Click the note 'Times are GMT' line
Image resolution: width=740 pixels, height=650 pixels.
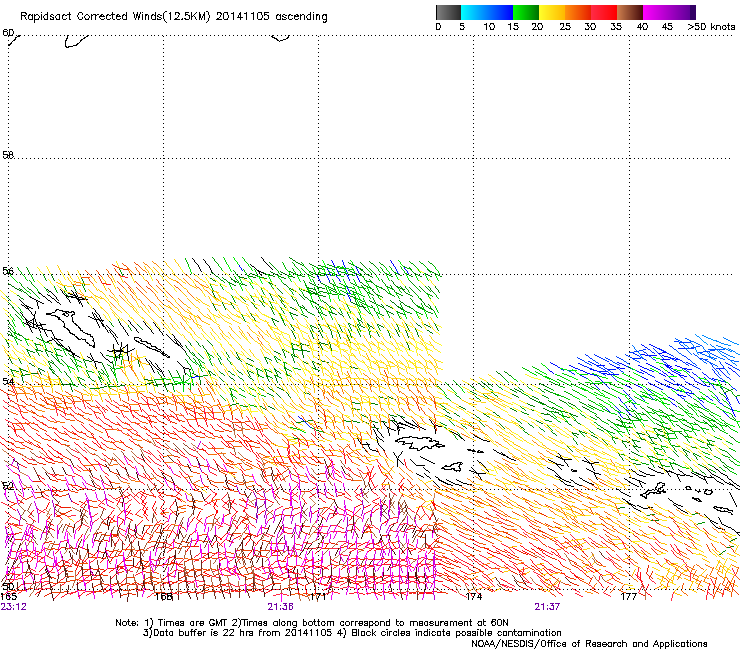(x=312, y=623)
